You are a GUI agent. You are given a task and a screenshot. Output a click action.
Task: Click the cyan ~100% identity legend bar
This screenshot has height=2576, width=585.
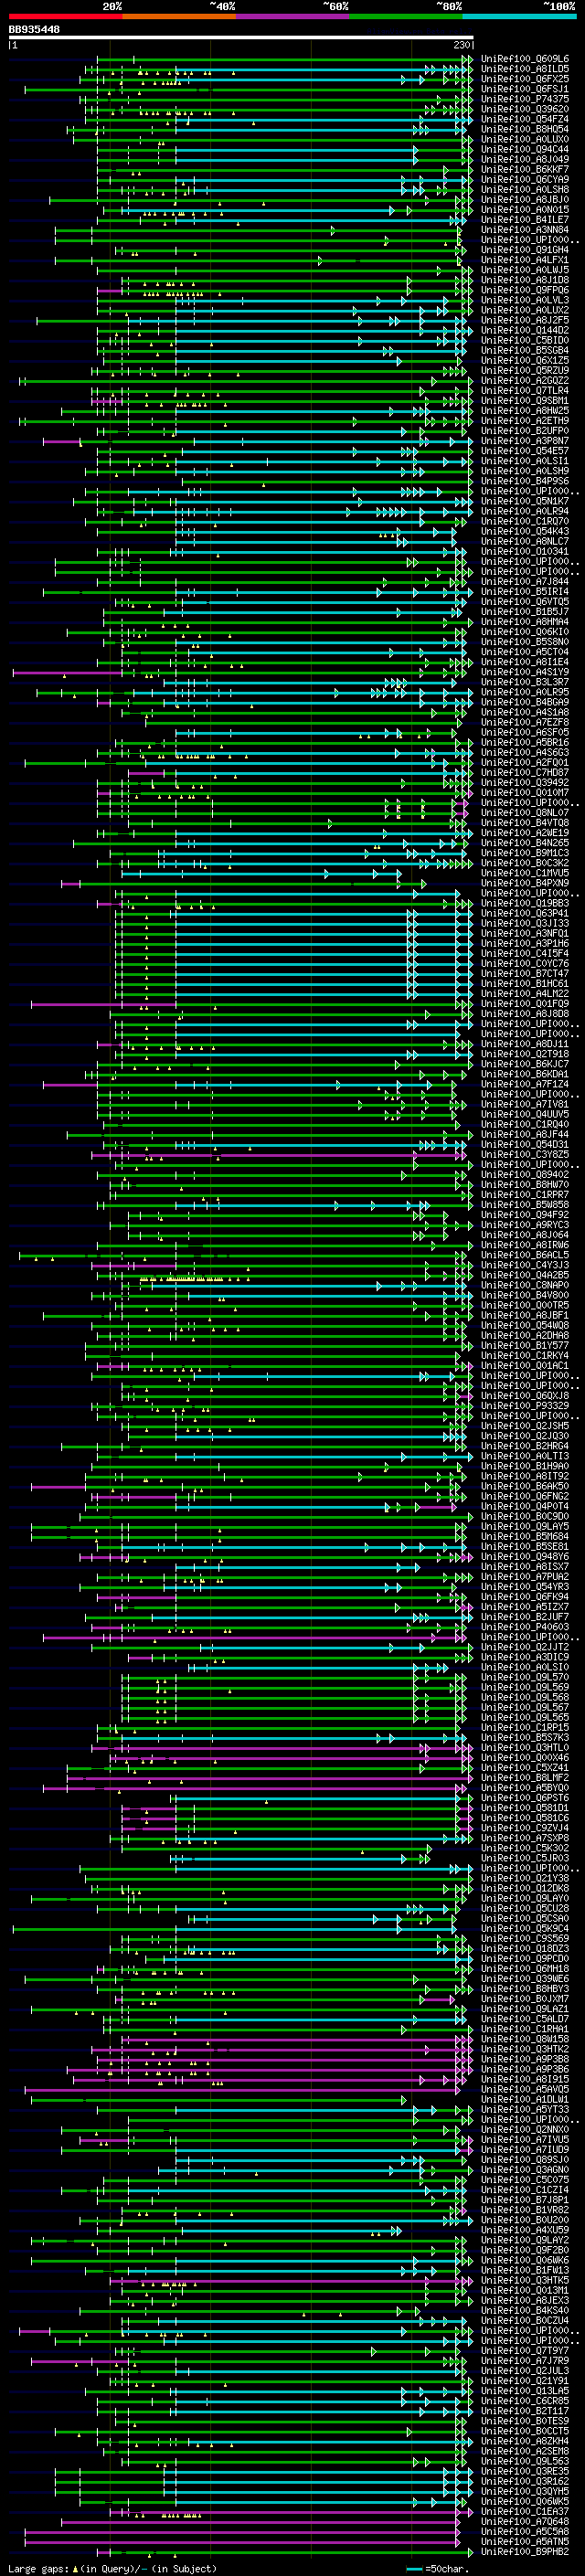(x=520, y=16)
